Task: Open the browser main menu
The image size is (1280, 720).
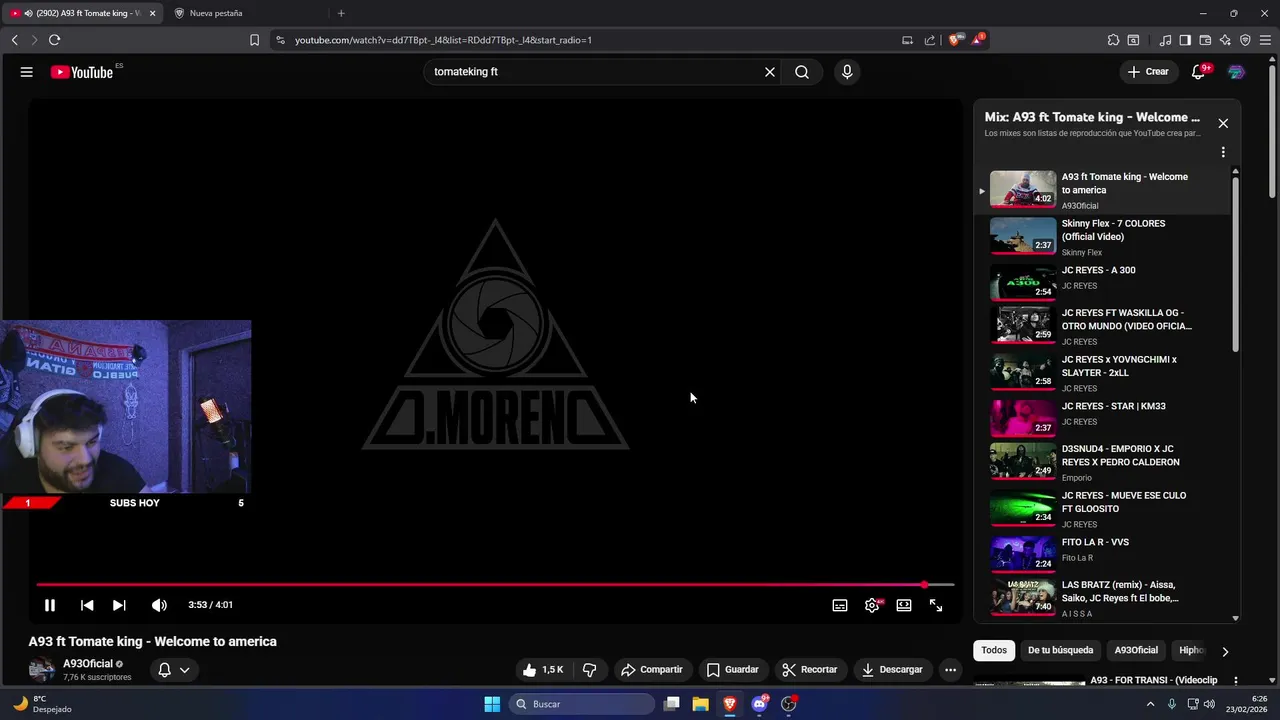Action: click(1265, 40)
